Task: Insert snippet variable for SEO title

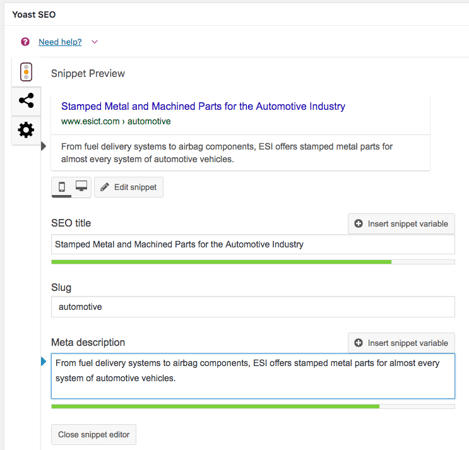Action: pos(401,224)
